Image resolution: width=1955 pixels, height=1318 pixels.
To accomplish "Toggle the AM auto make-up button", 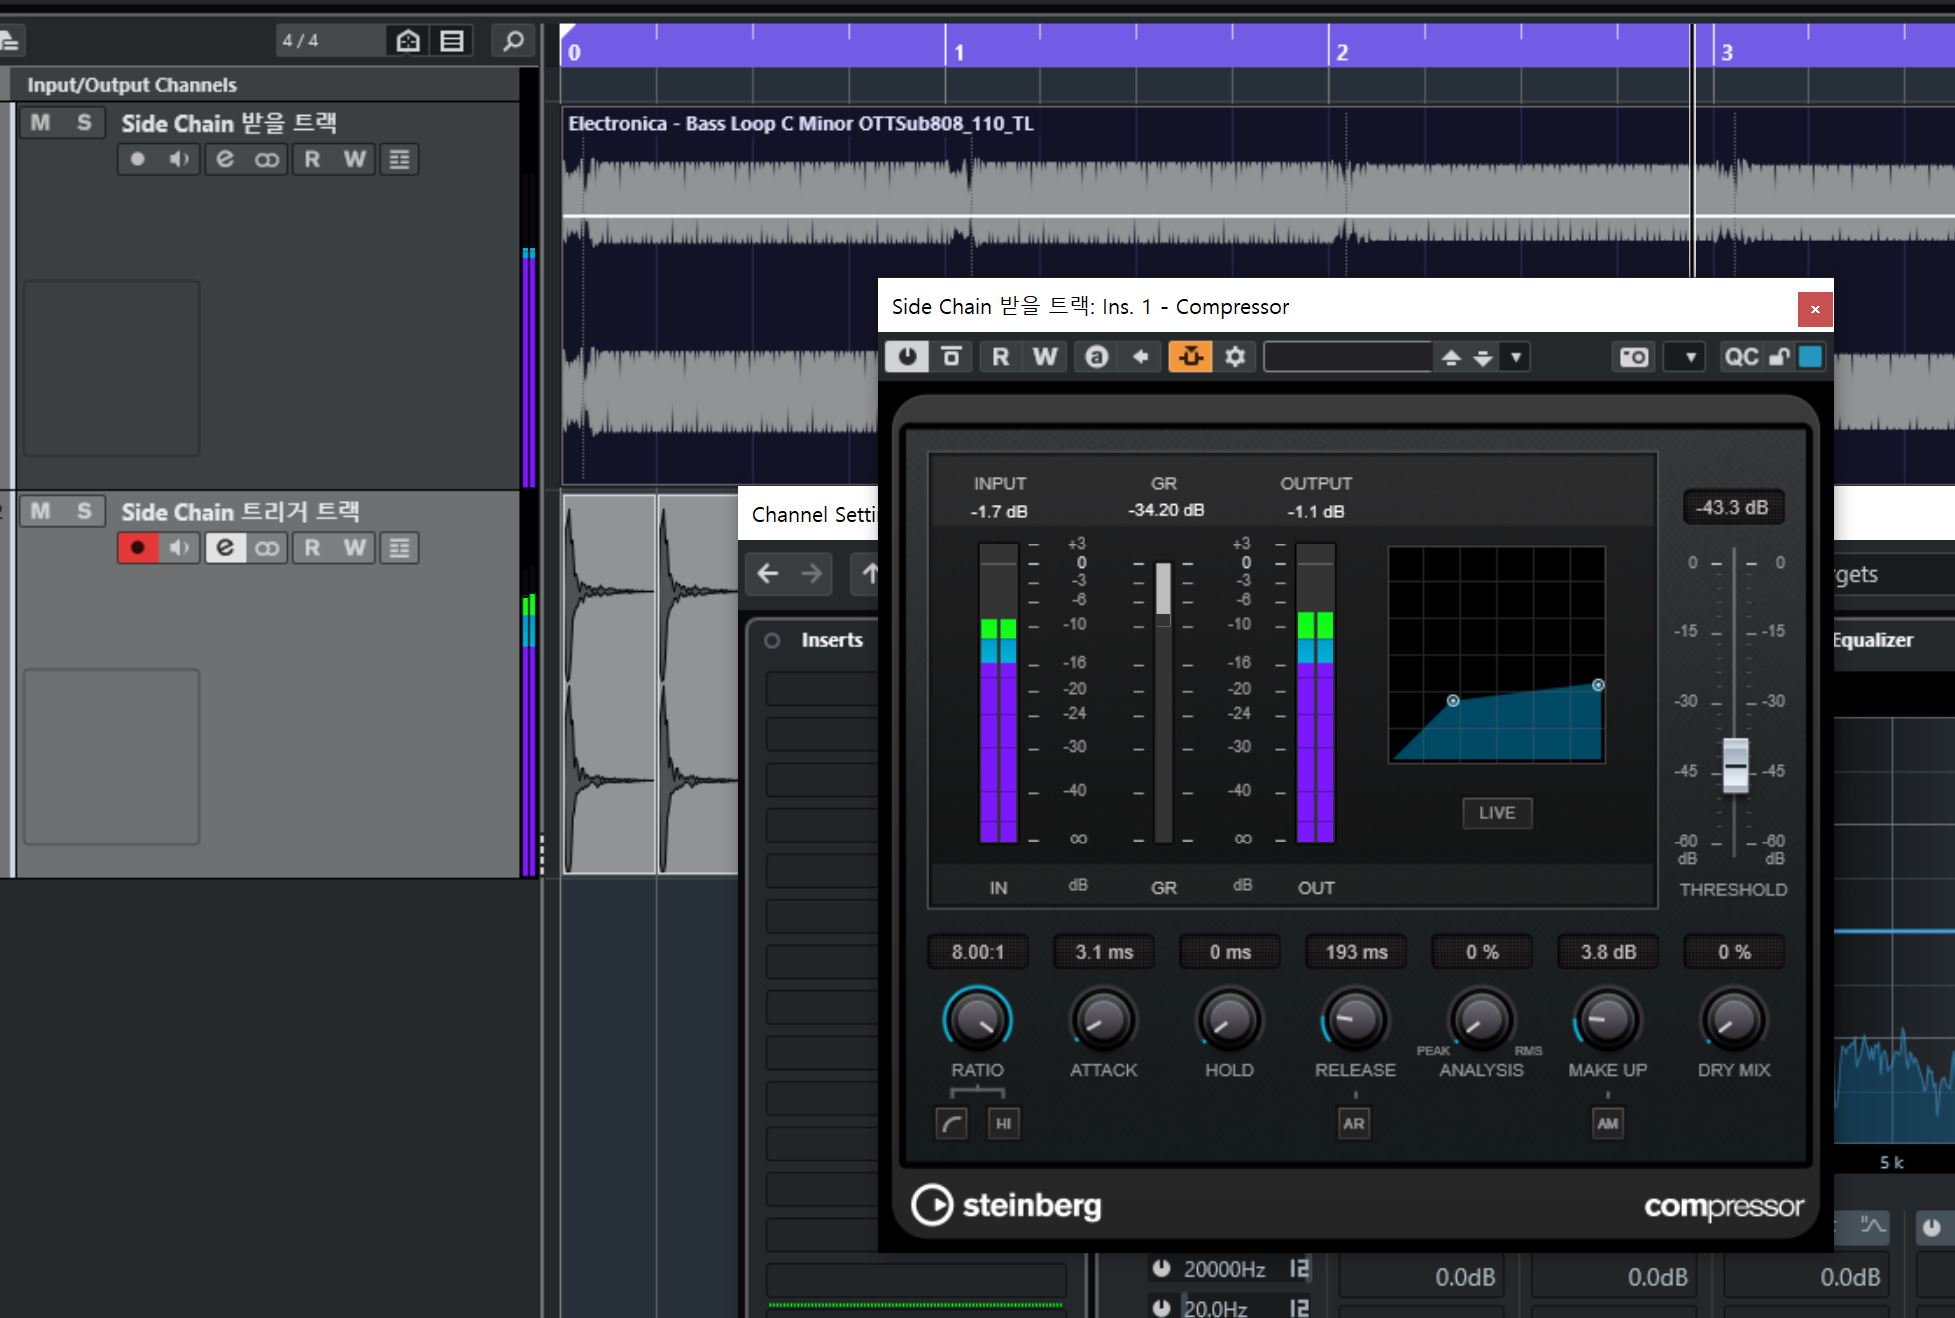I will 1607,1124.
